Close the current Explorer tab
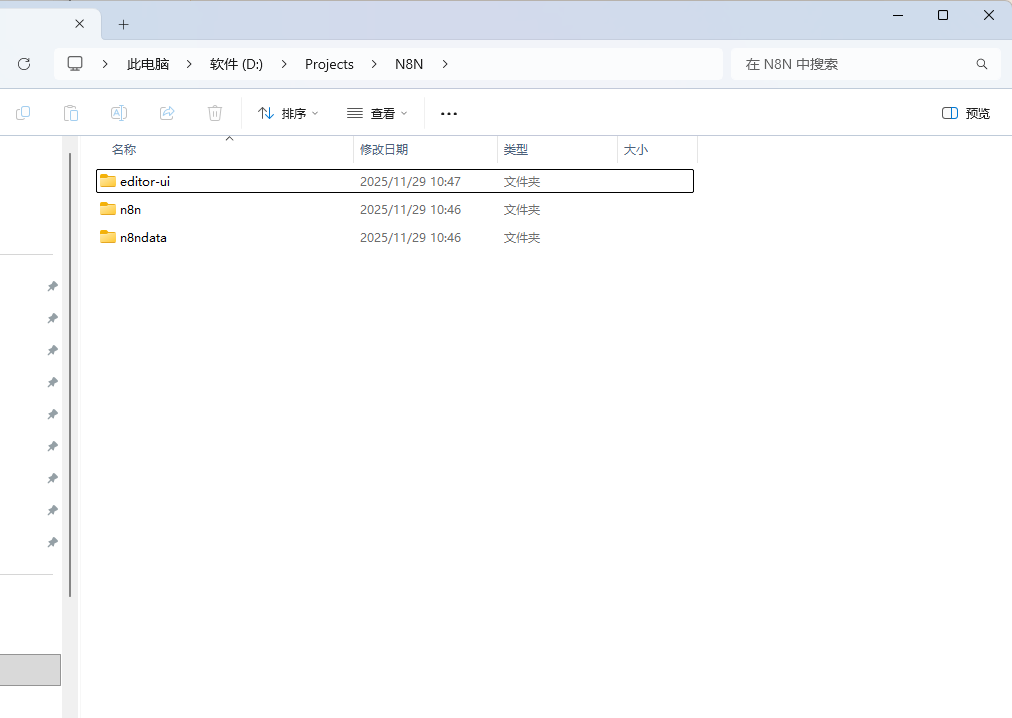 [x=79, y=24]
